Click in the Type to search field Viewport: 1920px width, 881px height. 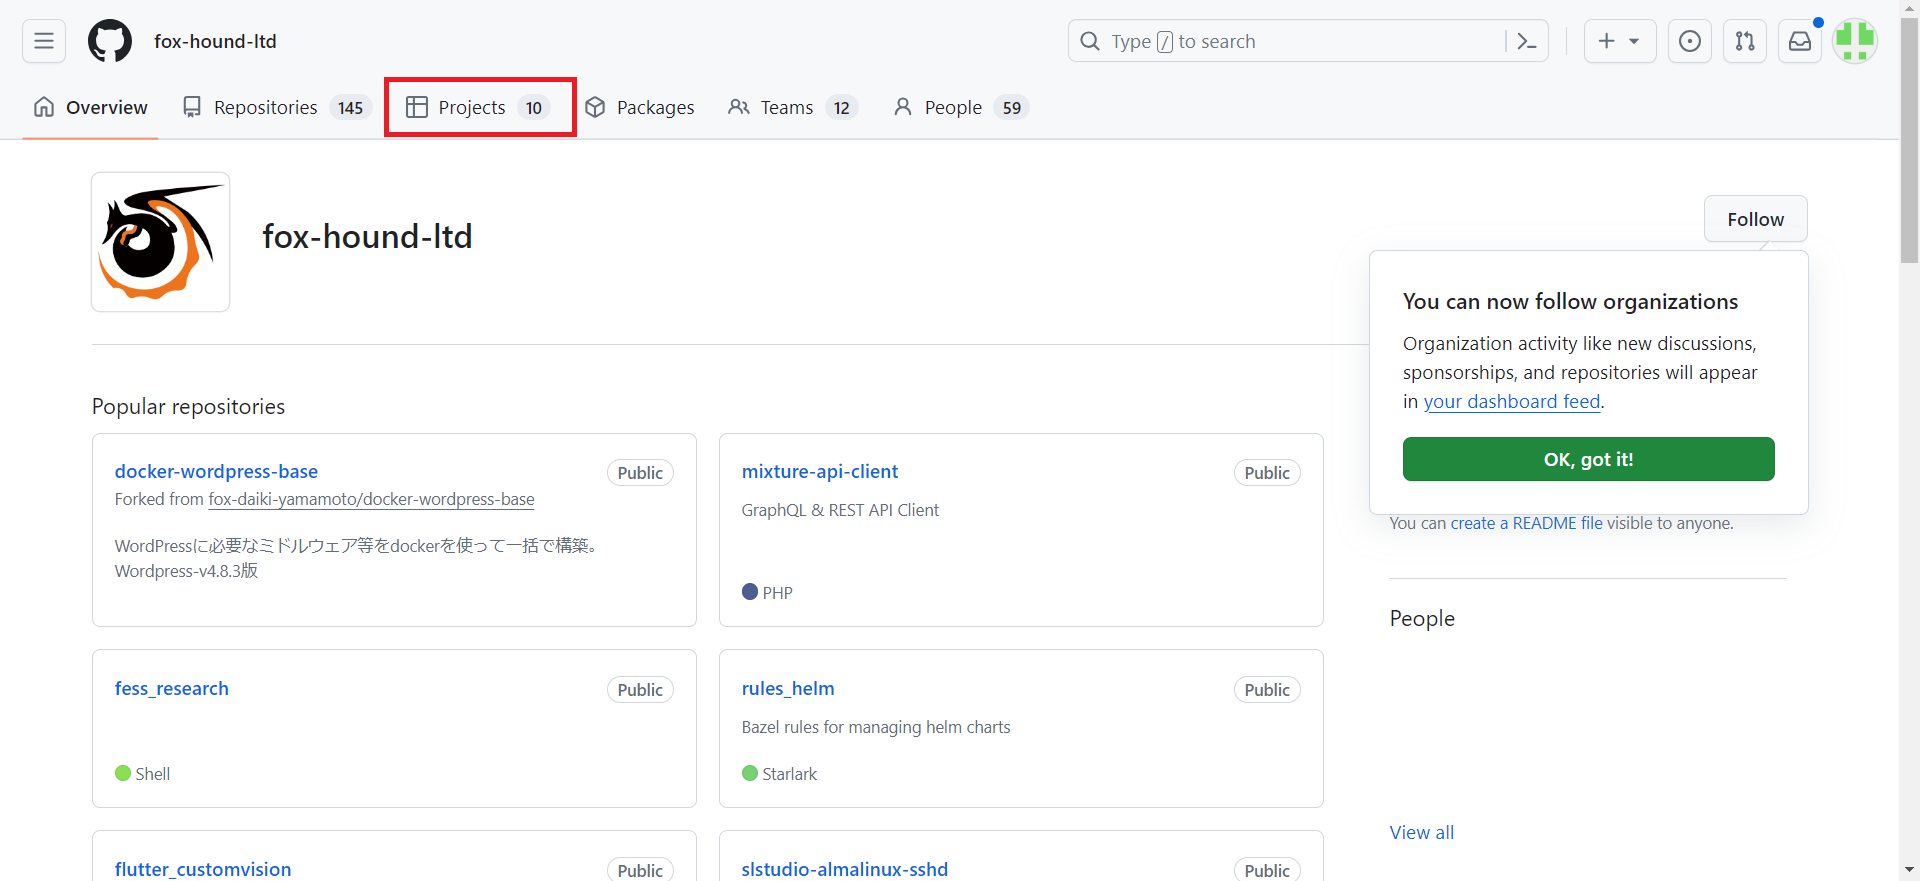pos(1290,41)
